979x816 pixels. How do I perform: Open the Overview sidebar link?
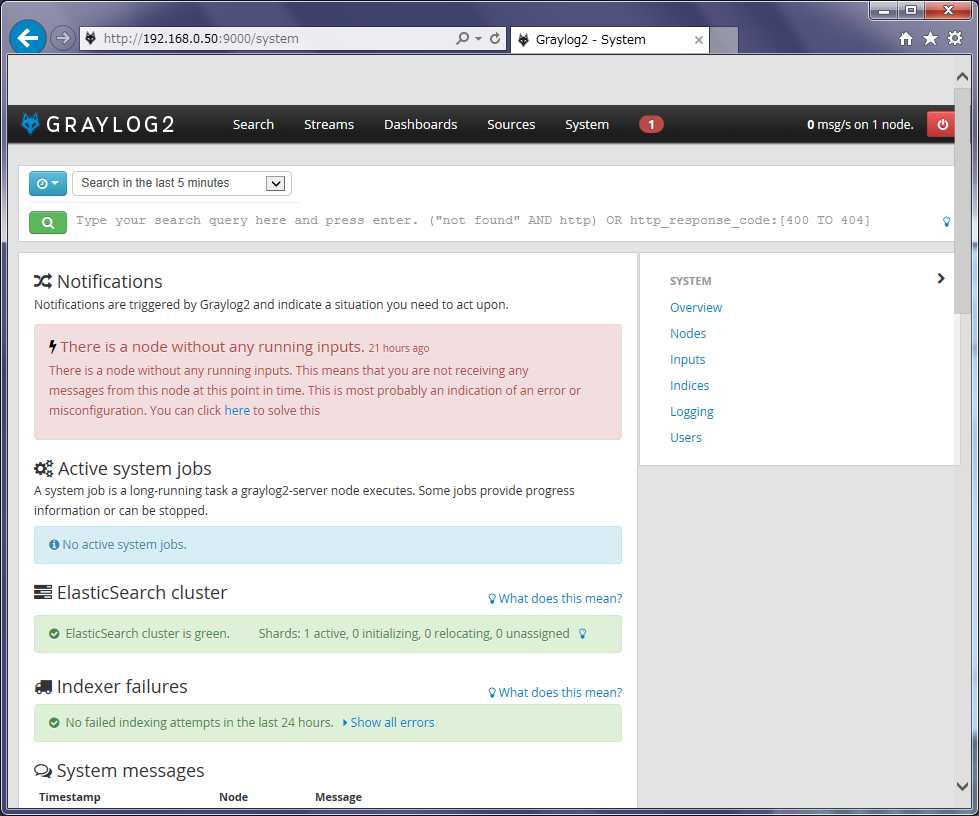point(696,307)
